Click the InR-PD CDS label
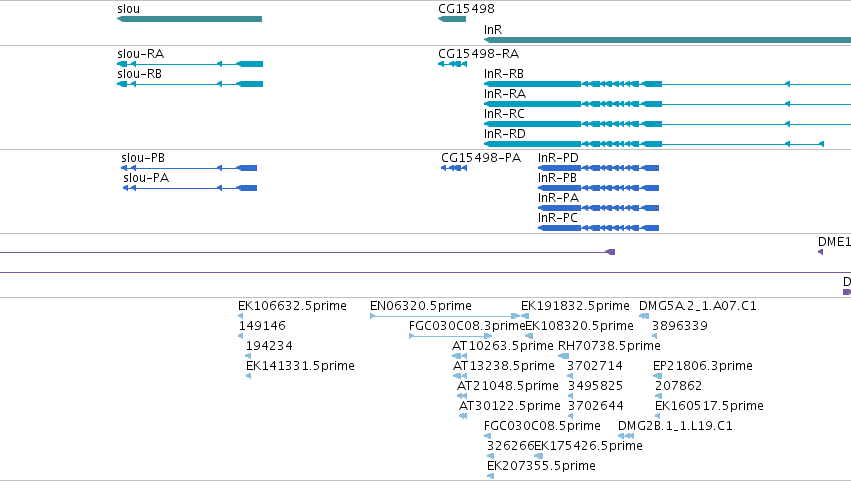 point(558,158)
